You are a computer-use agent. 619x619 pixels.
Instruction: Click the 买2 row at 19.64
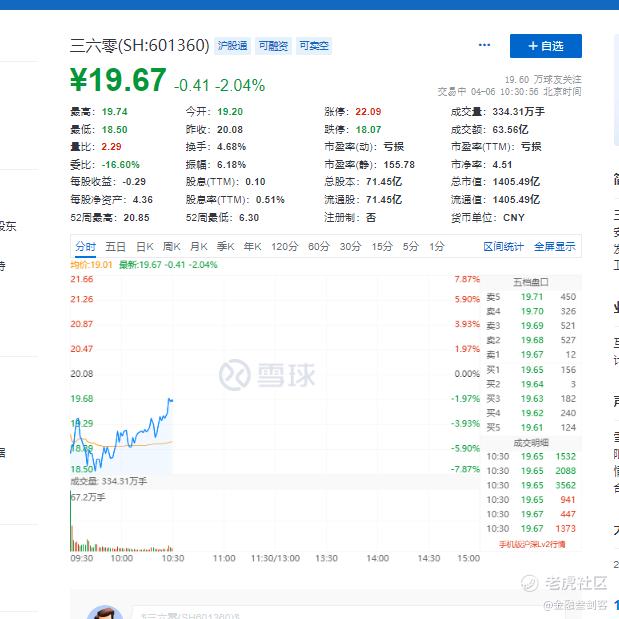[531, 384]
